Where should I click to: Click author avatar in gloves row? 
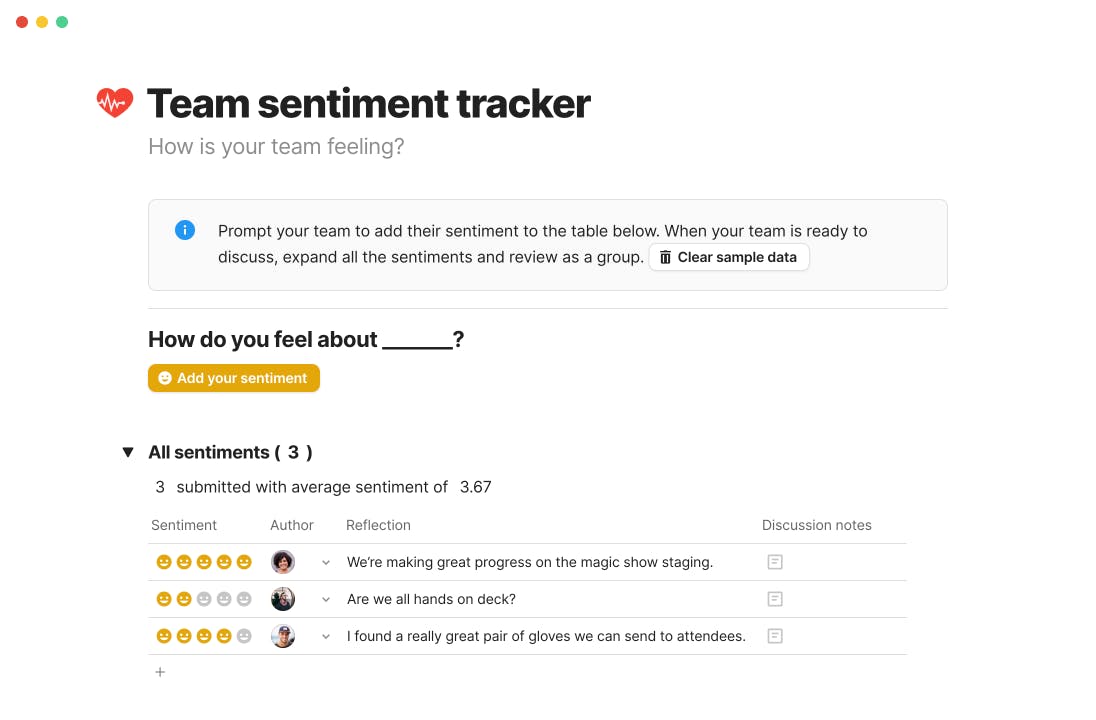283,636
